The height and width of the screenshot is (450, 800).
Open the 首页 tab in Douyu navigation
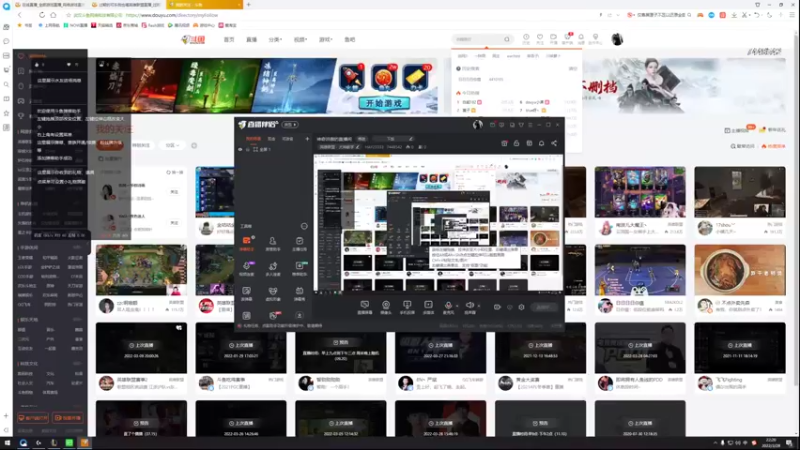[x=229, y=39]
